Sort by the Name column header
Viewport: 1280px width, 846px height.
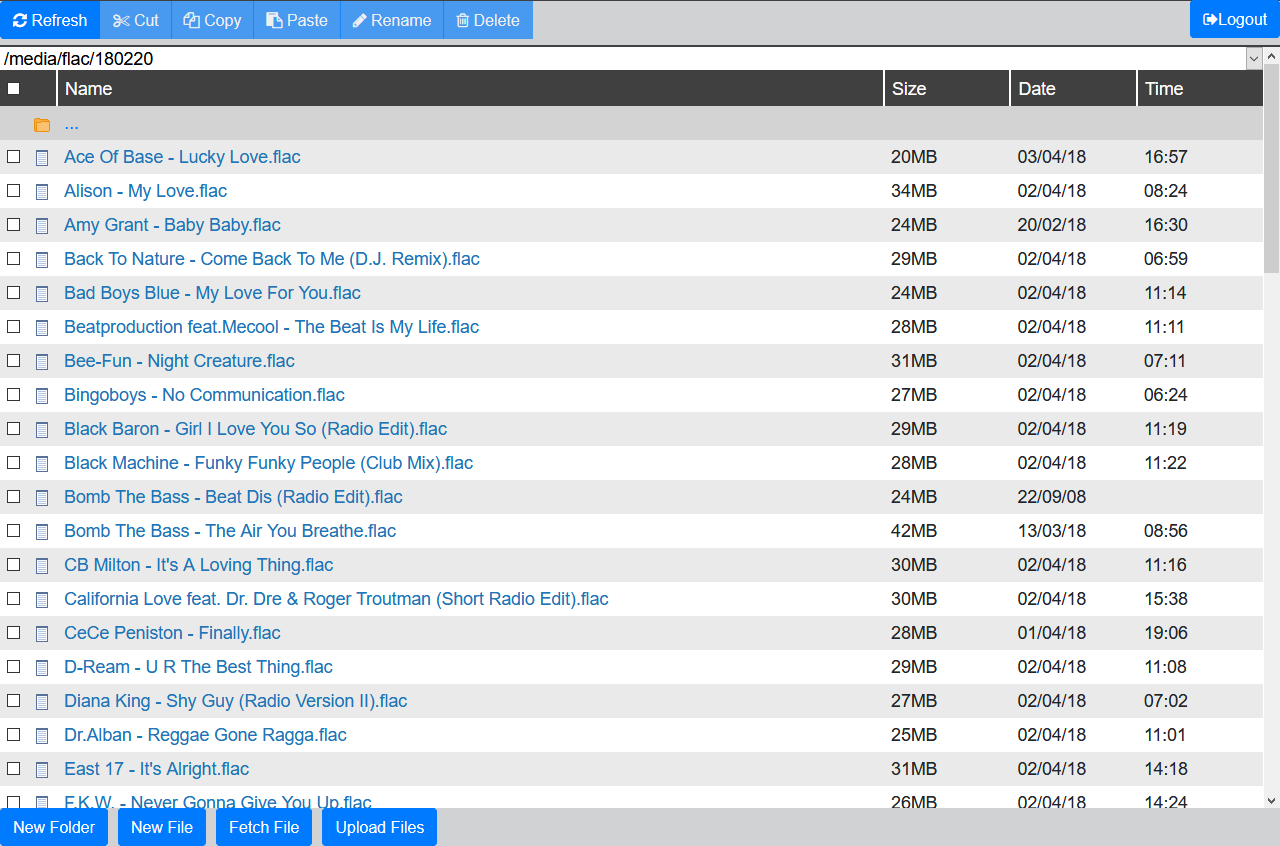point(89,89)
